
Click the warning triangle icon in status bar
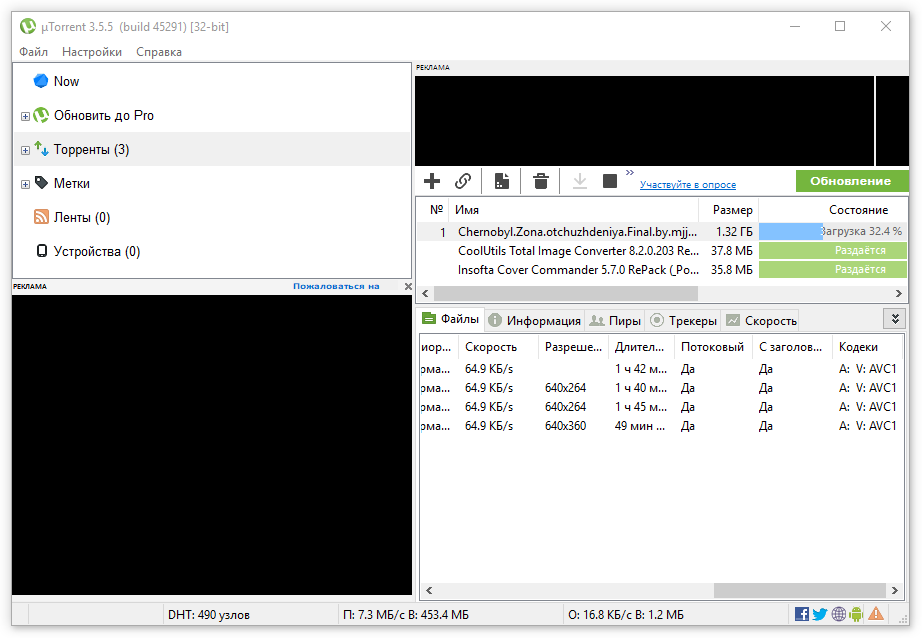[x=876, y=614]
